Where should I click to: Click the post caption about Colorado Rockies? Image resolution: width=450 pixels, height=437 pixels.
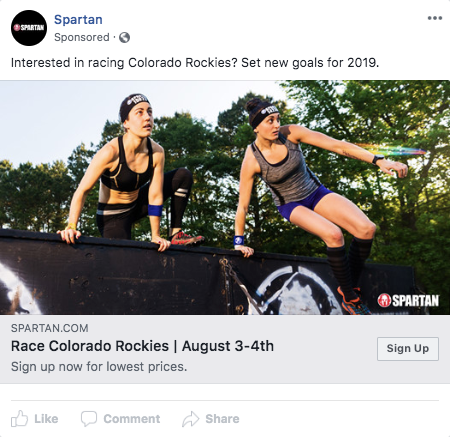(x=195, y=63)
